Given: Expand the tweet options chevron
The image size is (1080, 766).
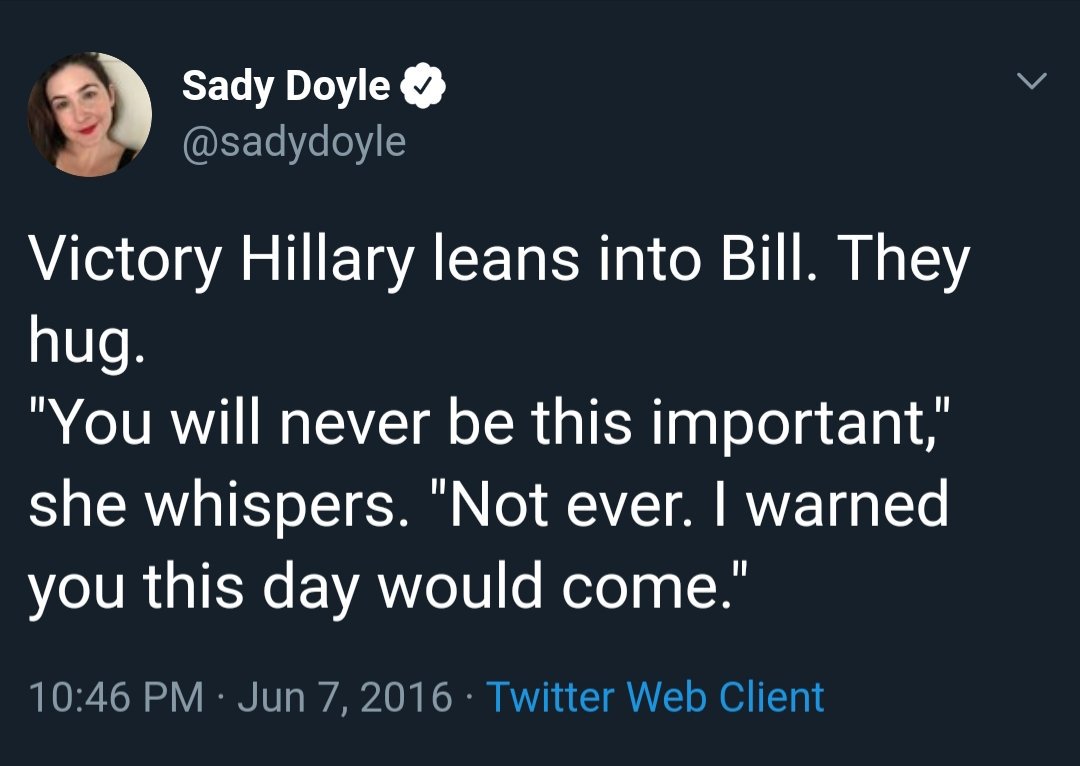Looking at the screenshot, I should point(1032,79).
